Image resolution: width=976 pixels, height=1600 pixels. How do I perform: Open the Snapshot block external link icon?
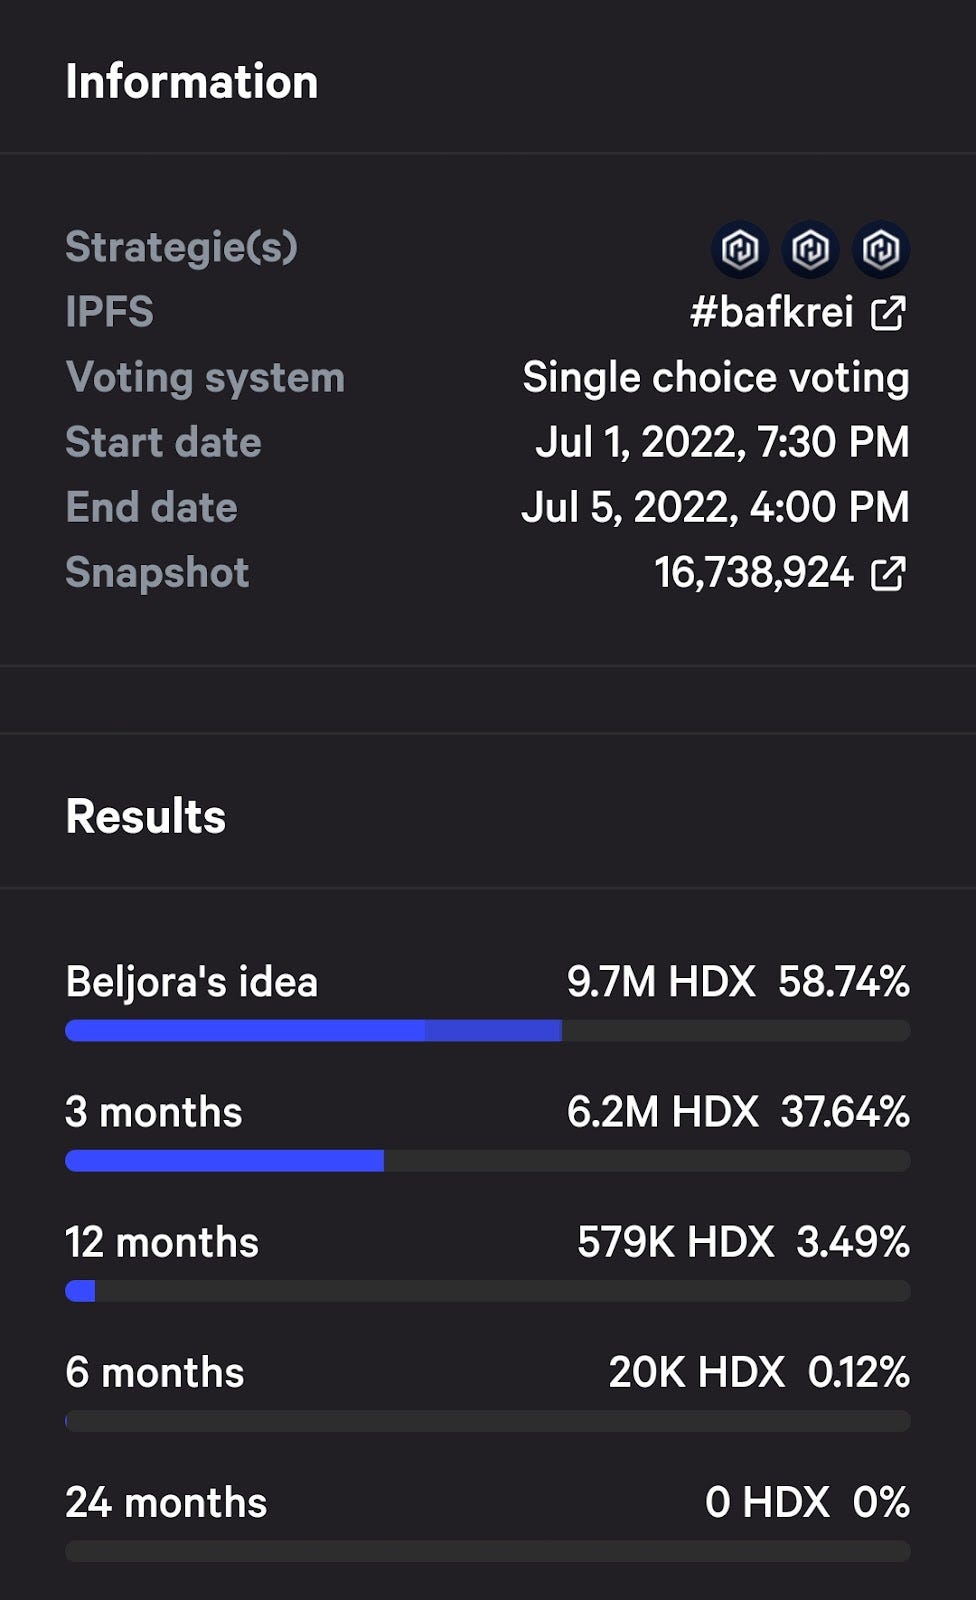(x=888, y=574)
